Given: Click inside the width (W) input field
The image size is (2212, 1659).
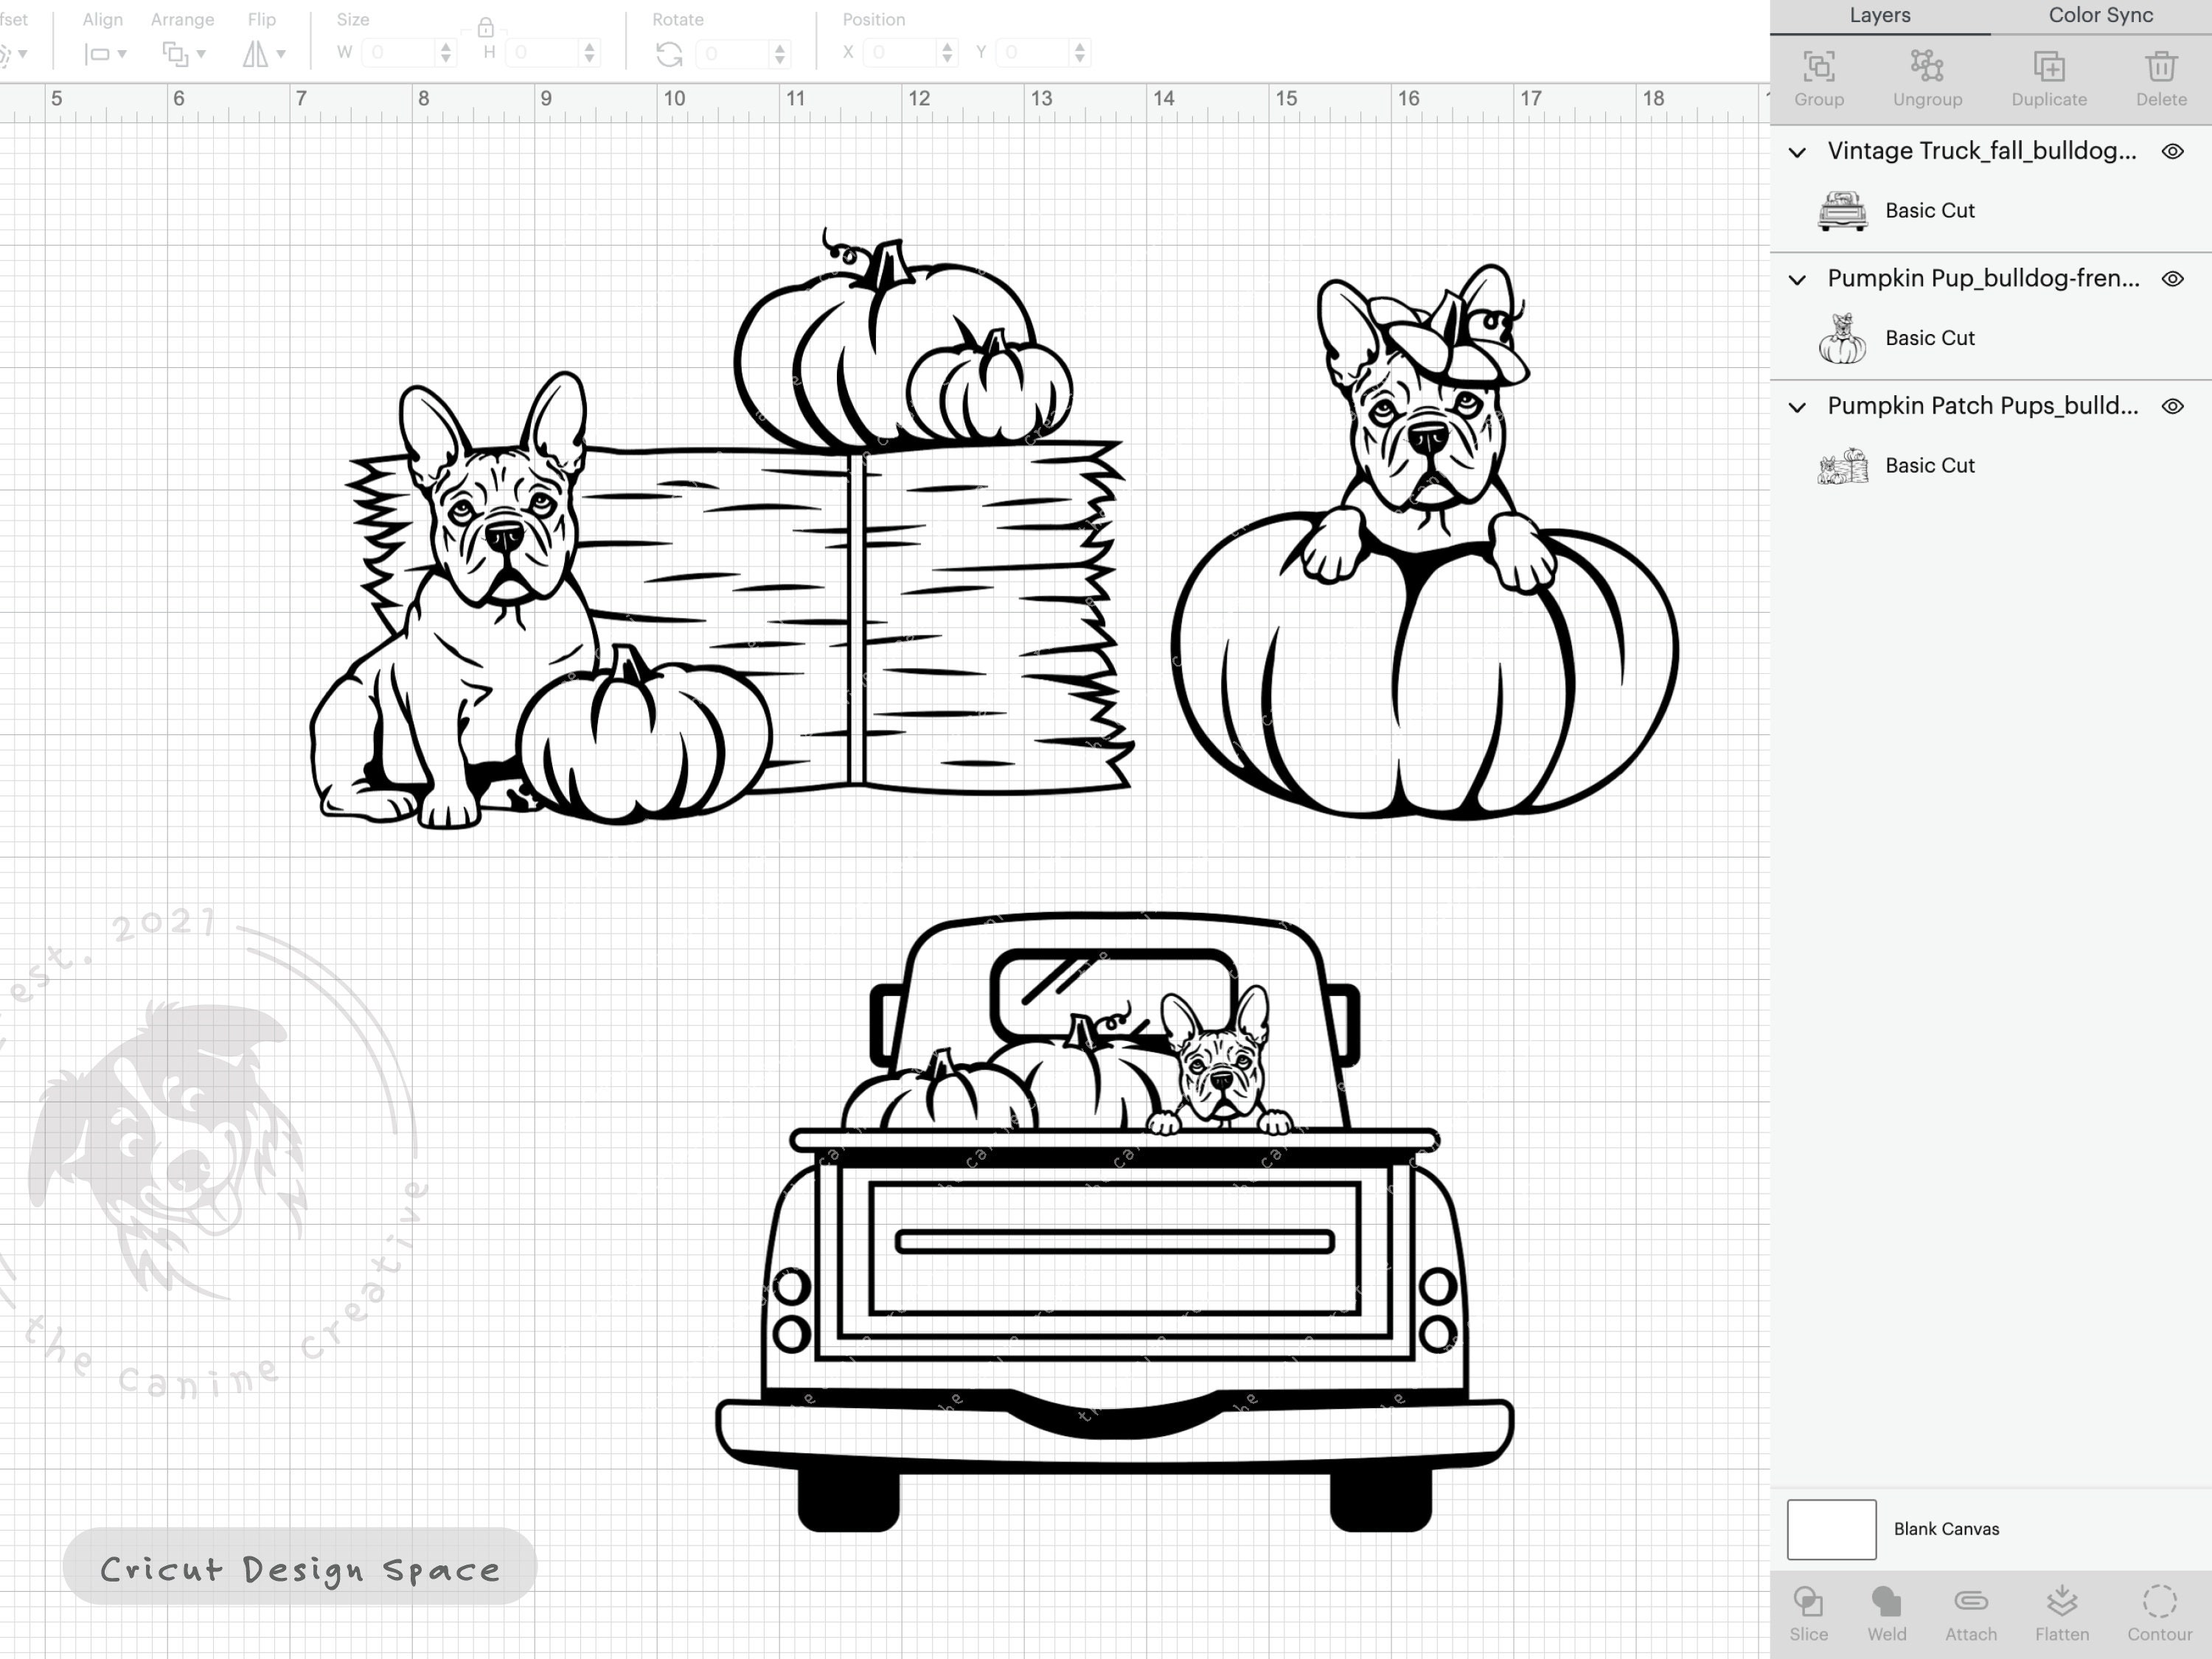Looking at the screenshot, I should [x=400, y=52].
